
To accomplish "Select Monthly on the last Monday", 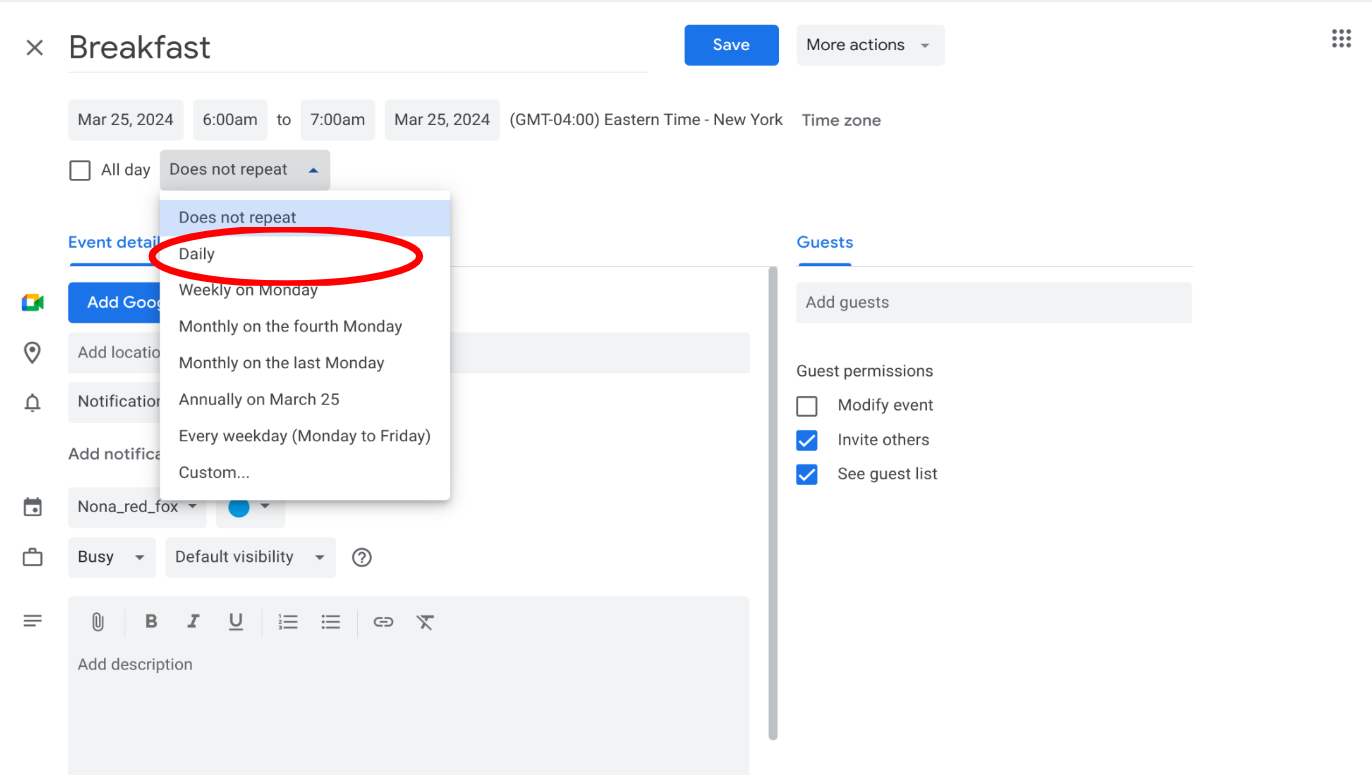I will (x=305, y=363).
